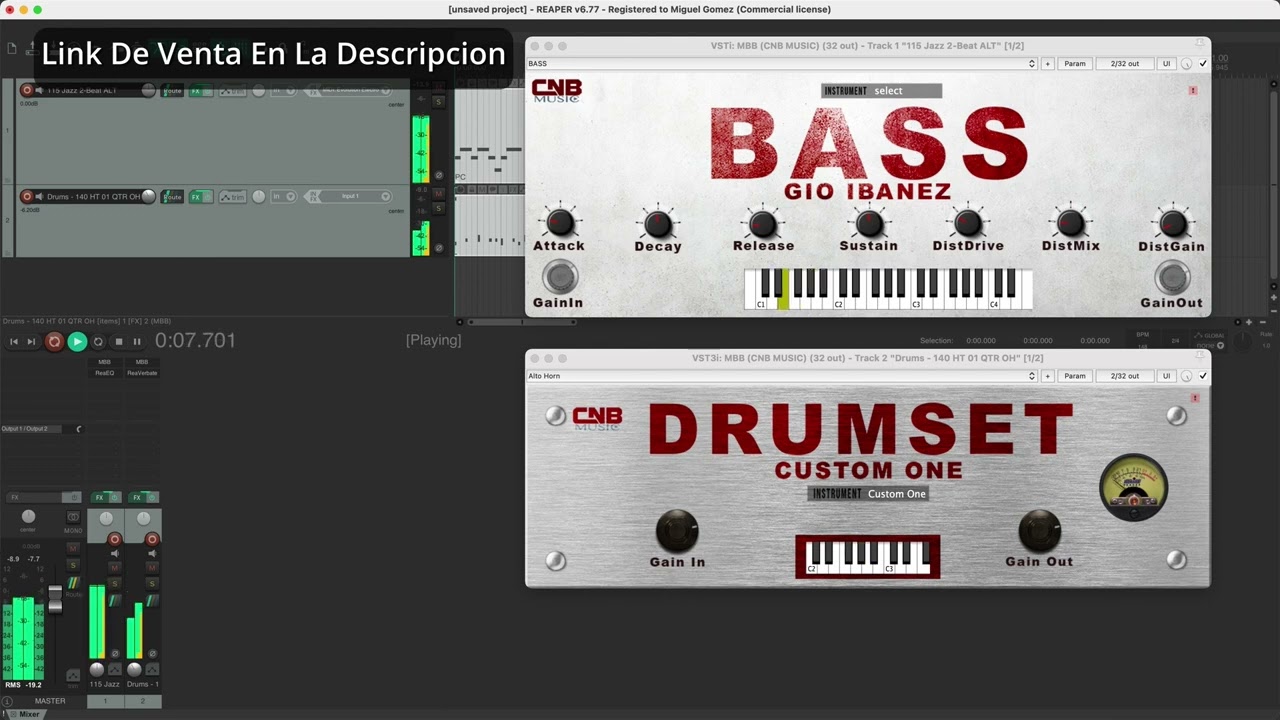Open ReaVerbate in Drums mixer strip
The height and width of the screenshot is (720, 1280).
tap(142, 373)
